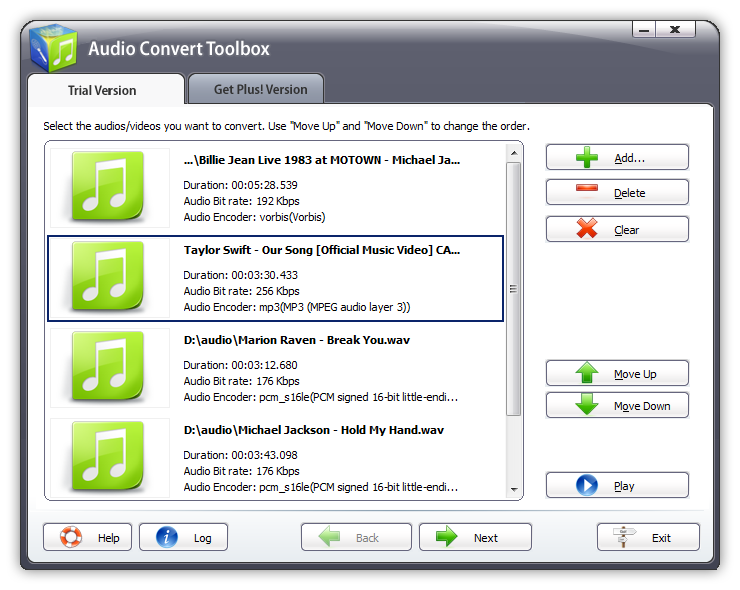Screen dimensions: 740x590
Task: Click the Audio Bit rate: 256 Kbps text
Action: (x=241, y=291)
